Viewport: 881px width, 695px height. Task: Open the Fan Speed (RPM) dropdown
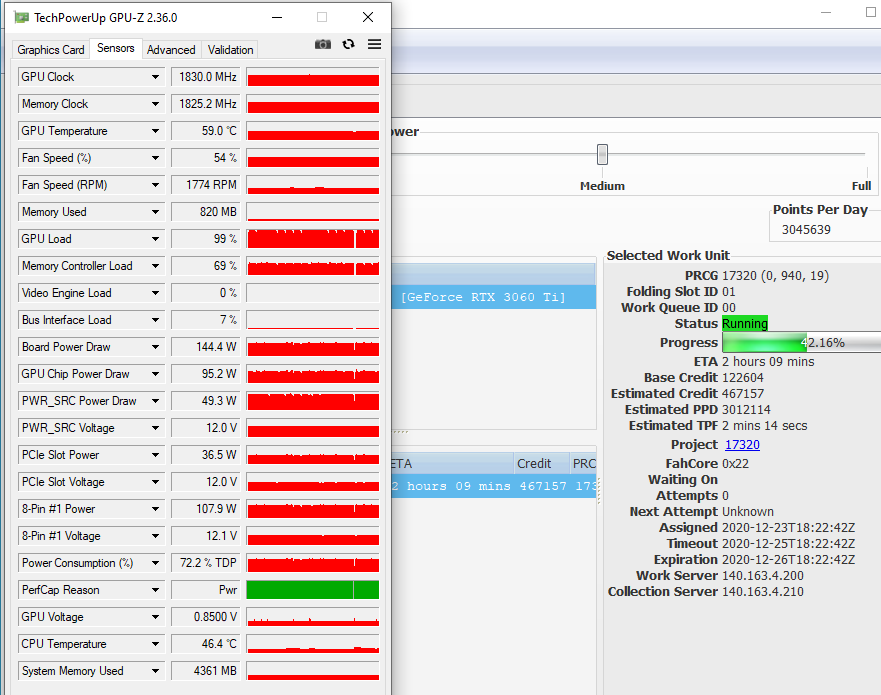click(156, 185)
